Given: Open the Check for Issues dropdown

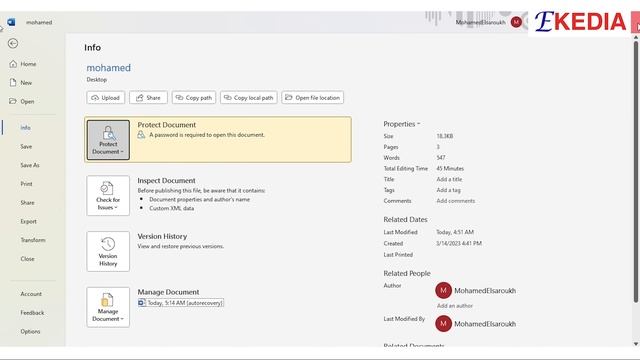Looking at the screenshot, I should pos(108,196).
